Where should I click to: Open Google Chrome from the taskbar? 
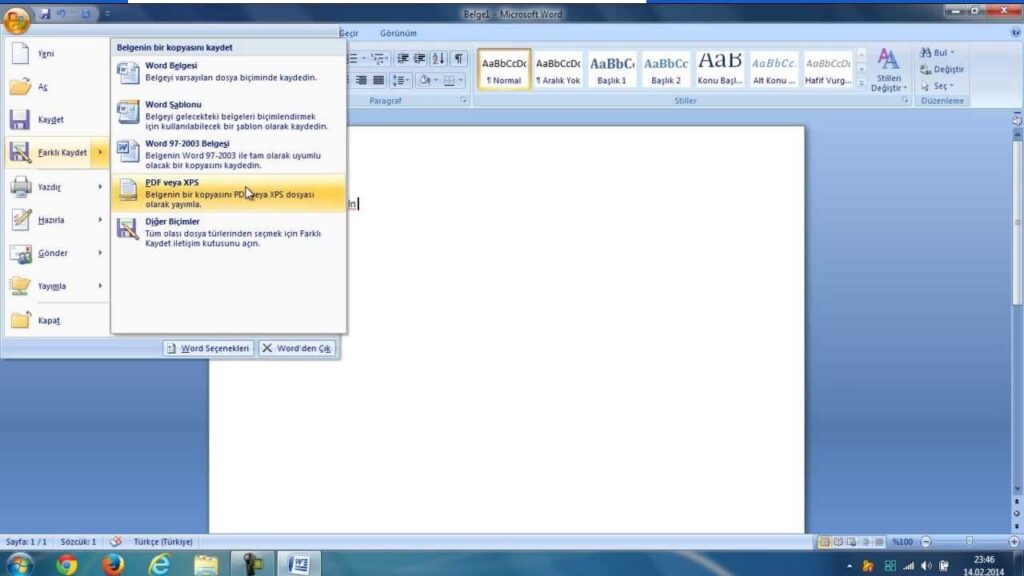coord(66,564)
